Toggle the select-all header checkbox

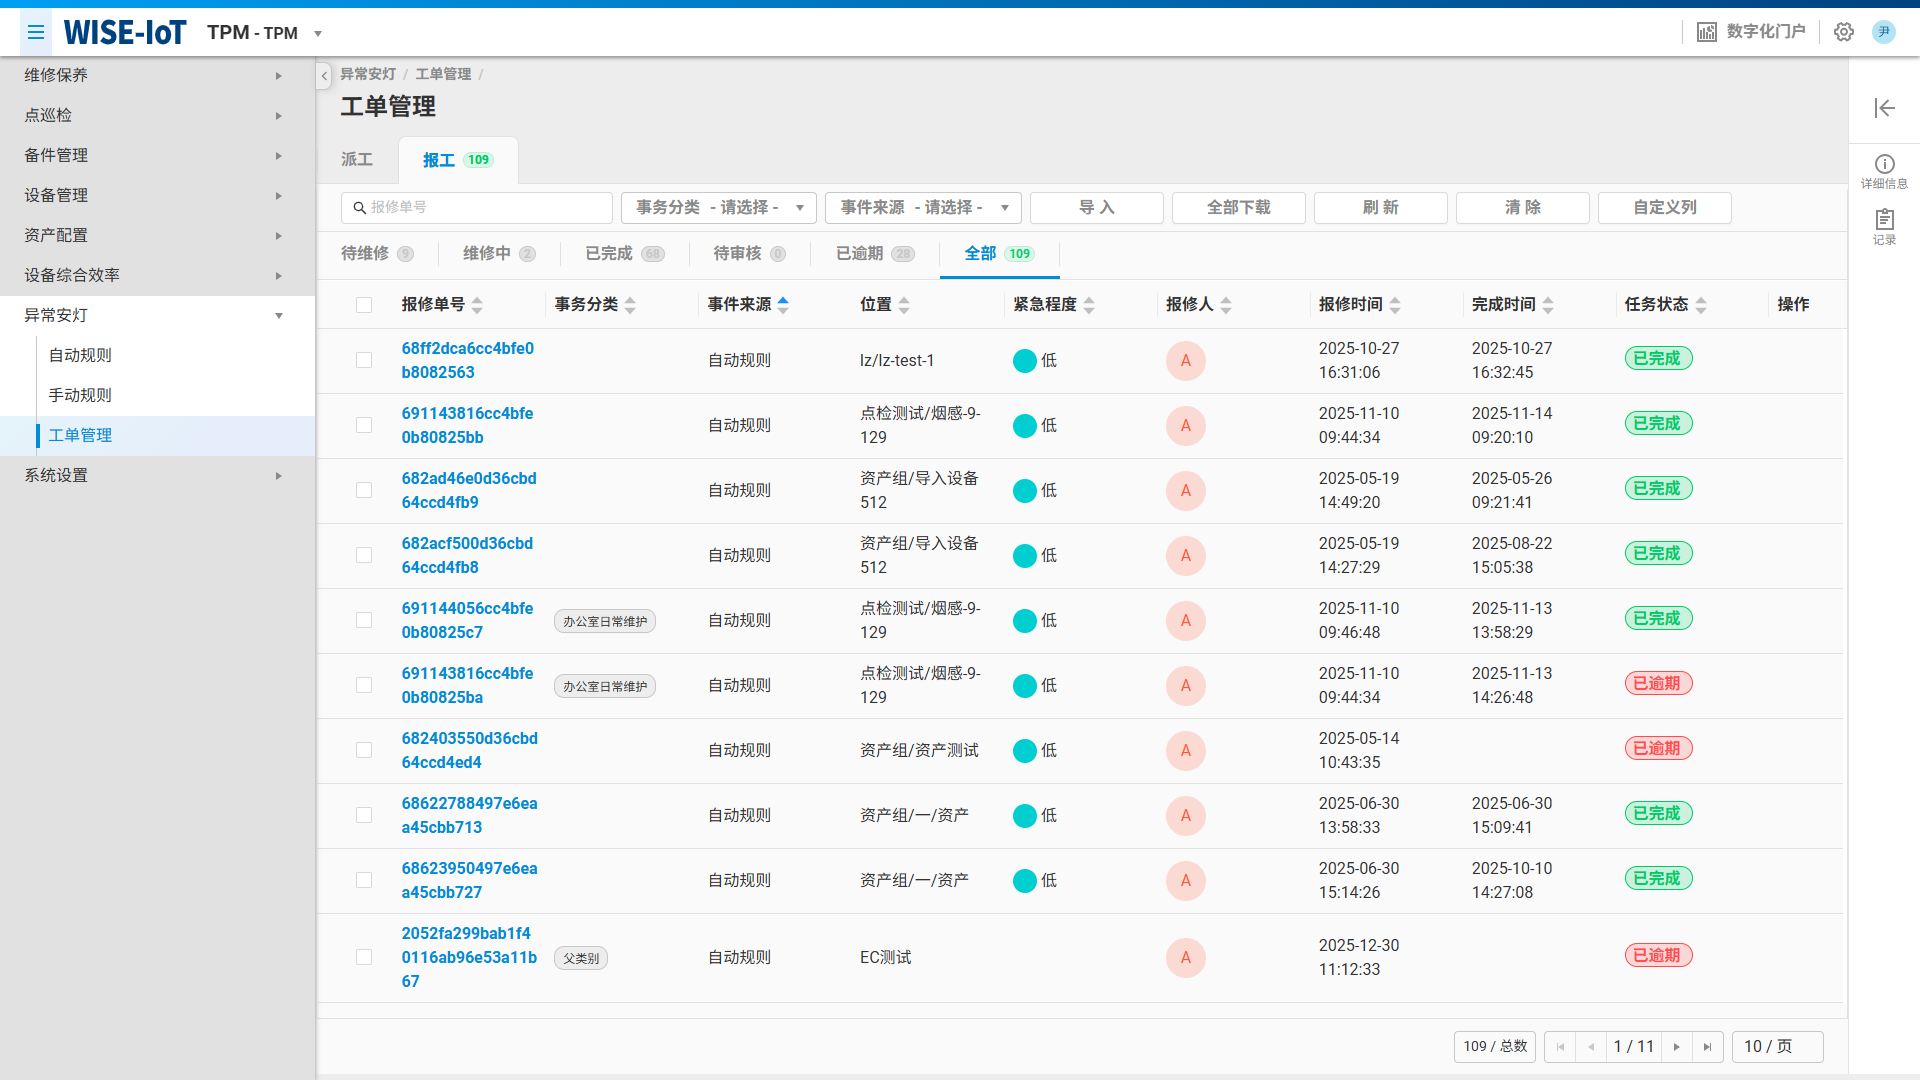point(364,305)
